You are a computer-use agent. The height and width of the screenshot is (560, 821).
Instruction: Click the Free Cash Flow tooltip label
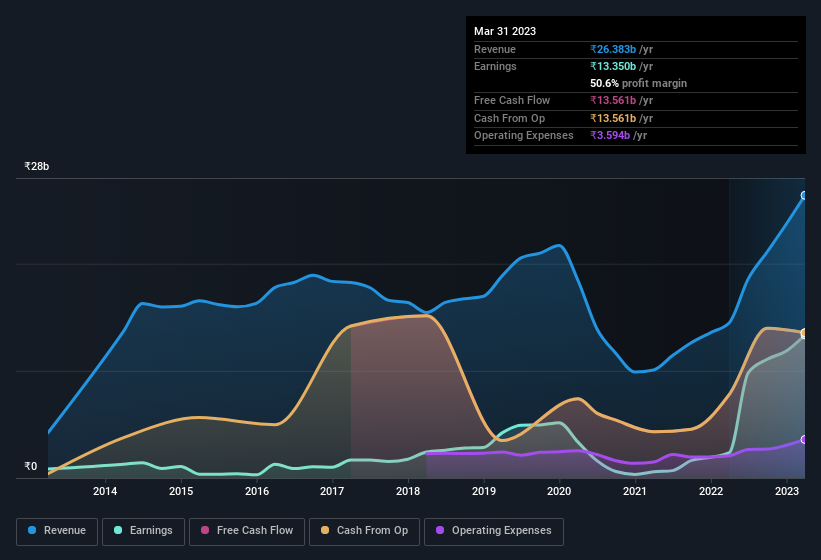point(512,100)
